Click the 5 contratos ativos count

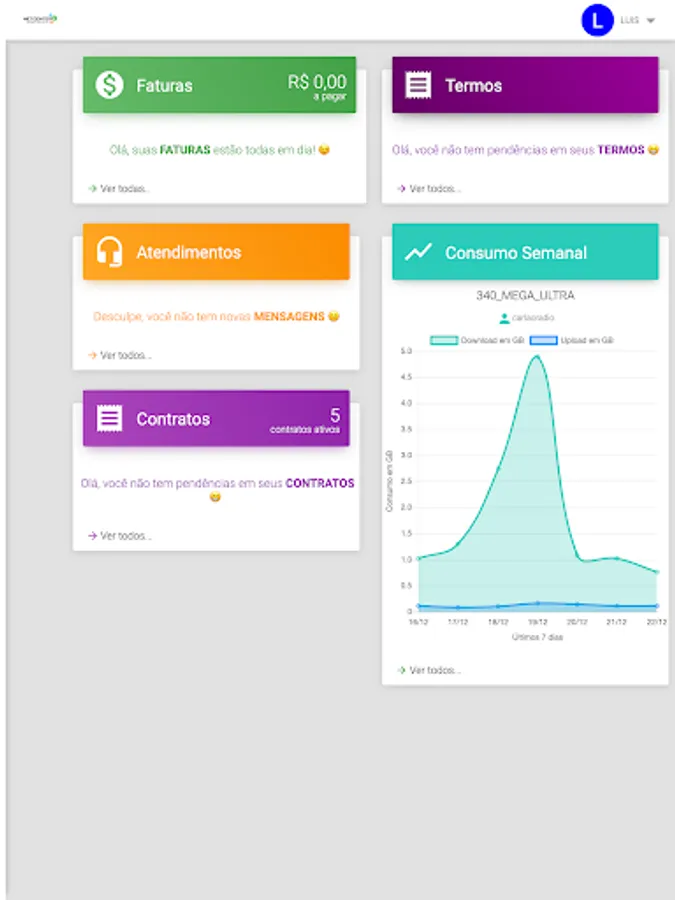(x=305, y=421)
